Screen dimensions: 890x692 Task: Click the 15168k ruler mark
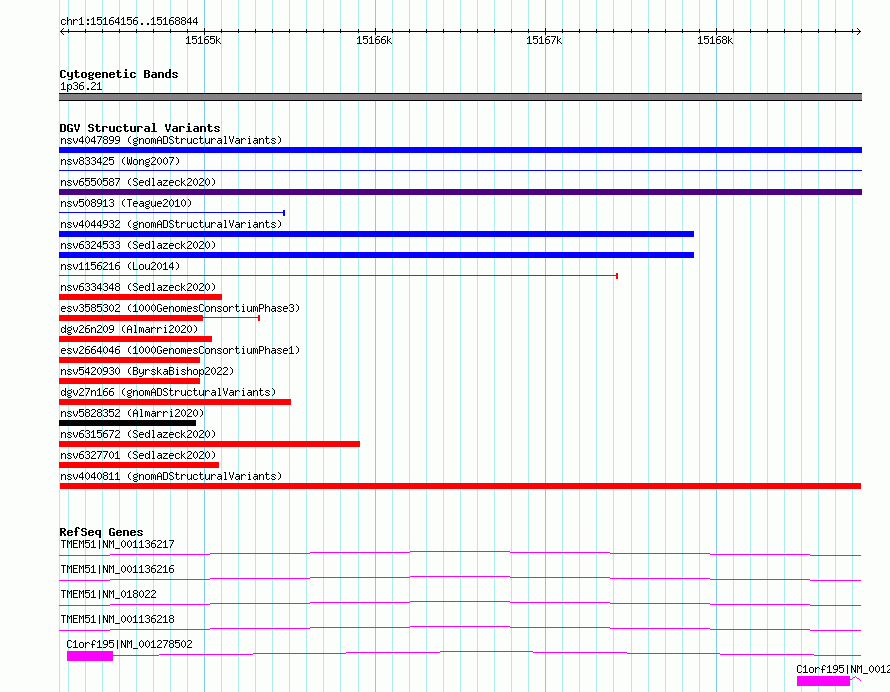(x=715, y=40)
